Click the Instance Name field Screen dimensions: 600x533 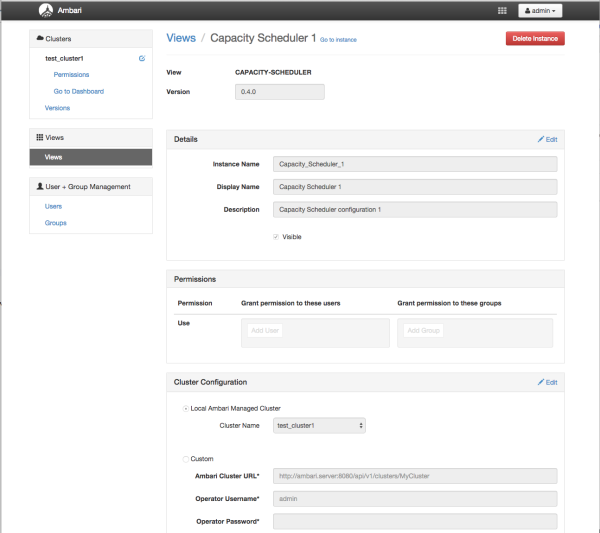tap(415, 164)
